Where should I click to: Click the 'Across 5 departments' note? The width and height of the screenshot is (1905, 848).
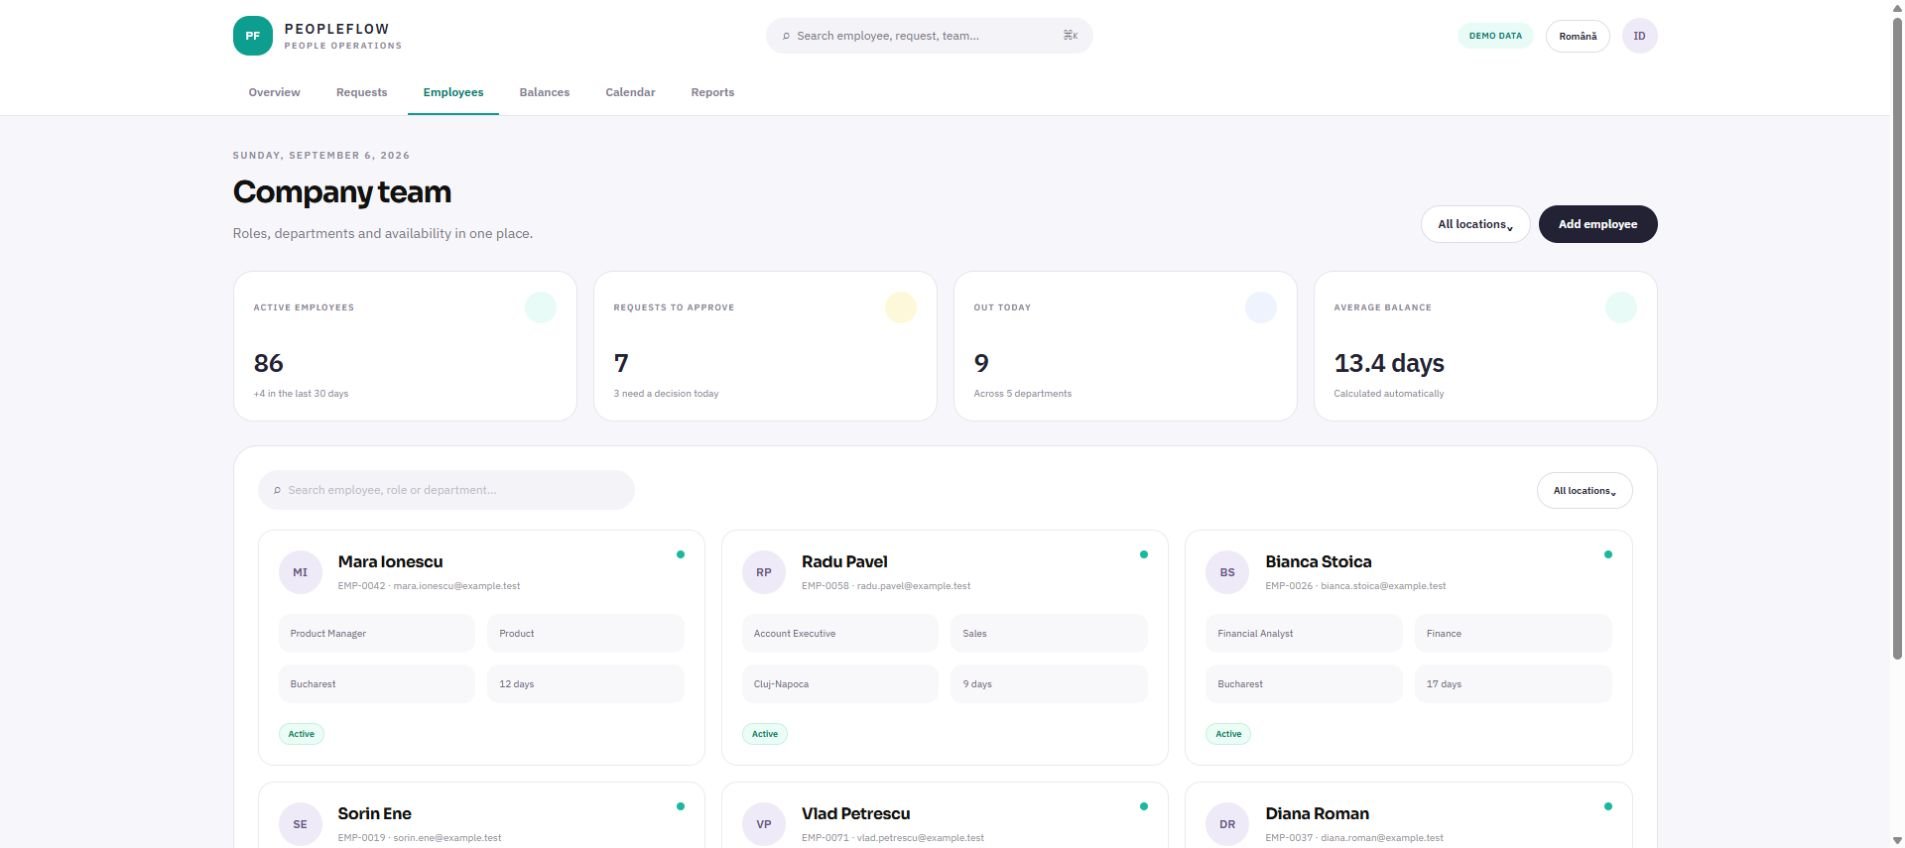[1022, 394]
